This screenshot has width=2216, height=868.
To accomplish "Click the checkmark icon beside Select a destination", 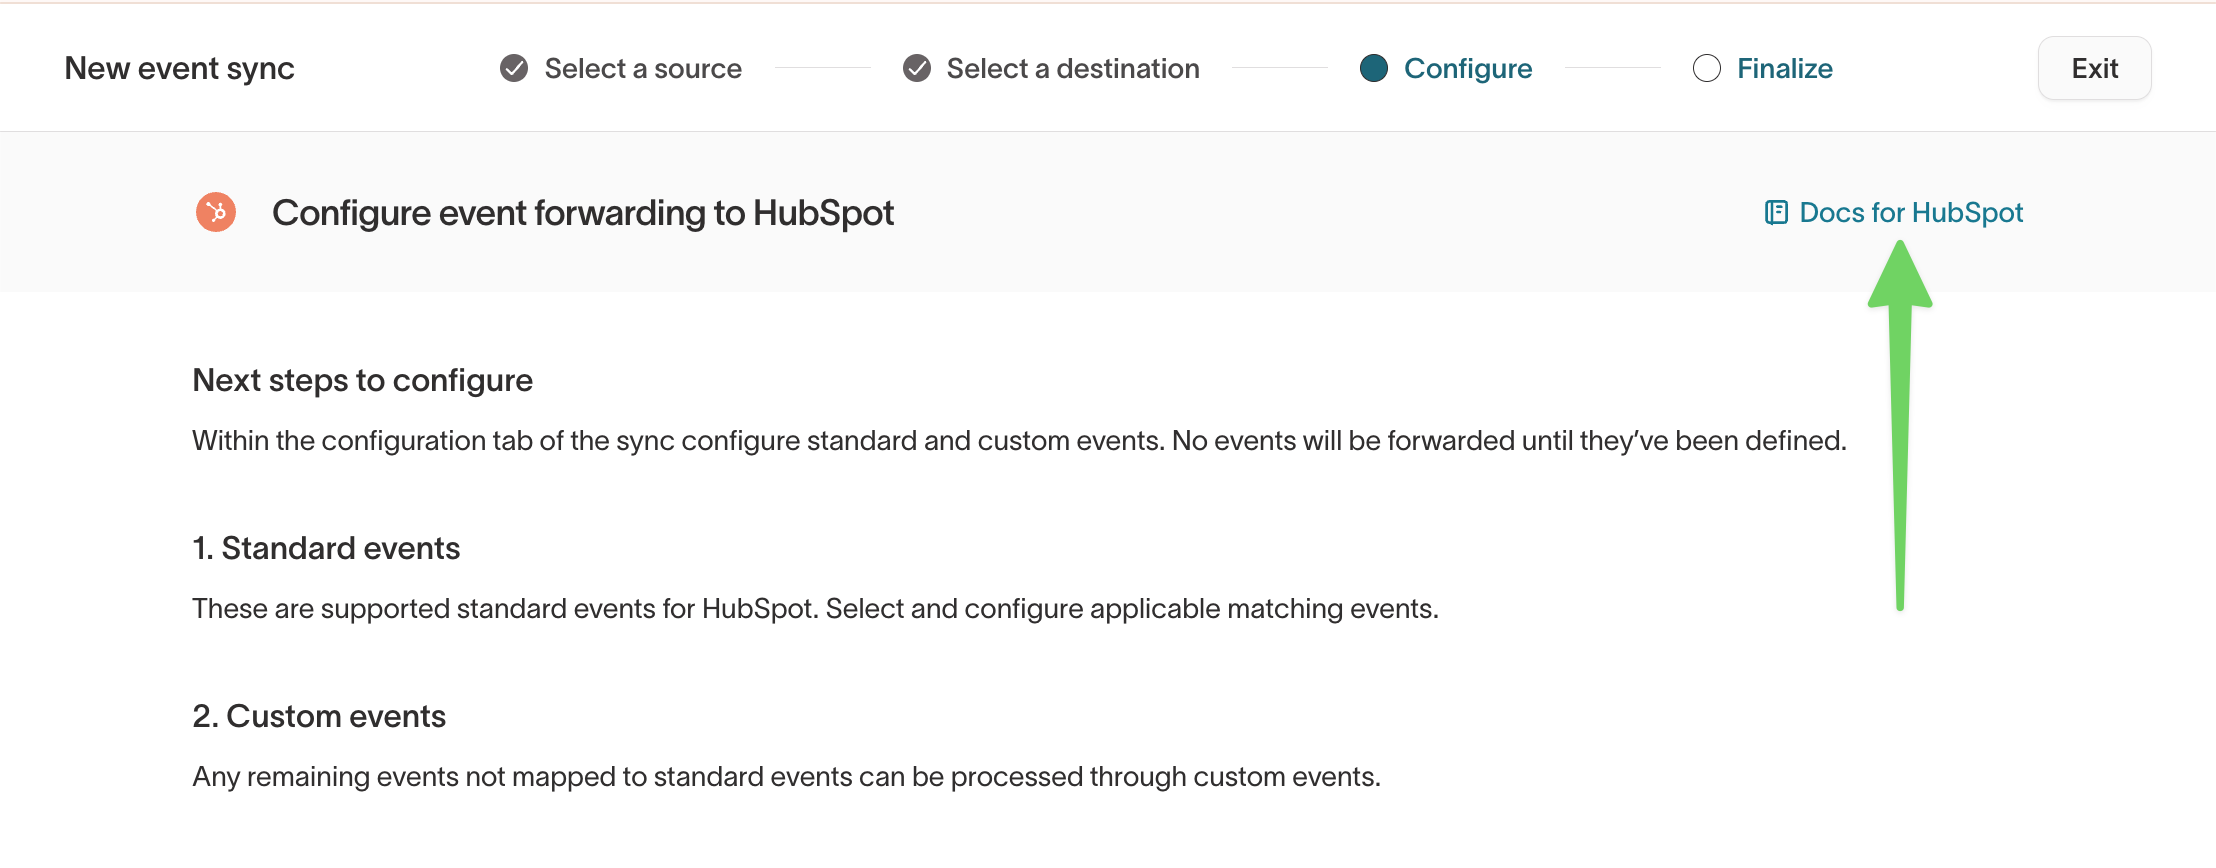I will [x=916, y=68].
